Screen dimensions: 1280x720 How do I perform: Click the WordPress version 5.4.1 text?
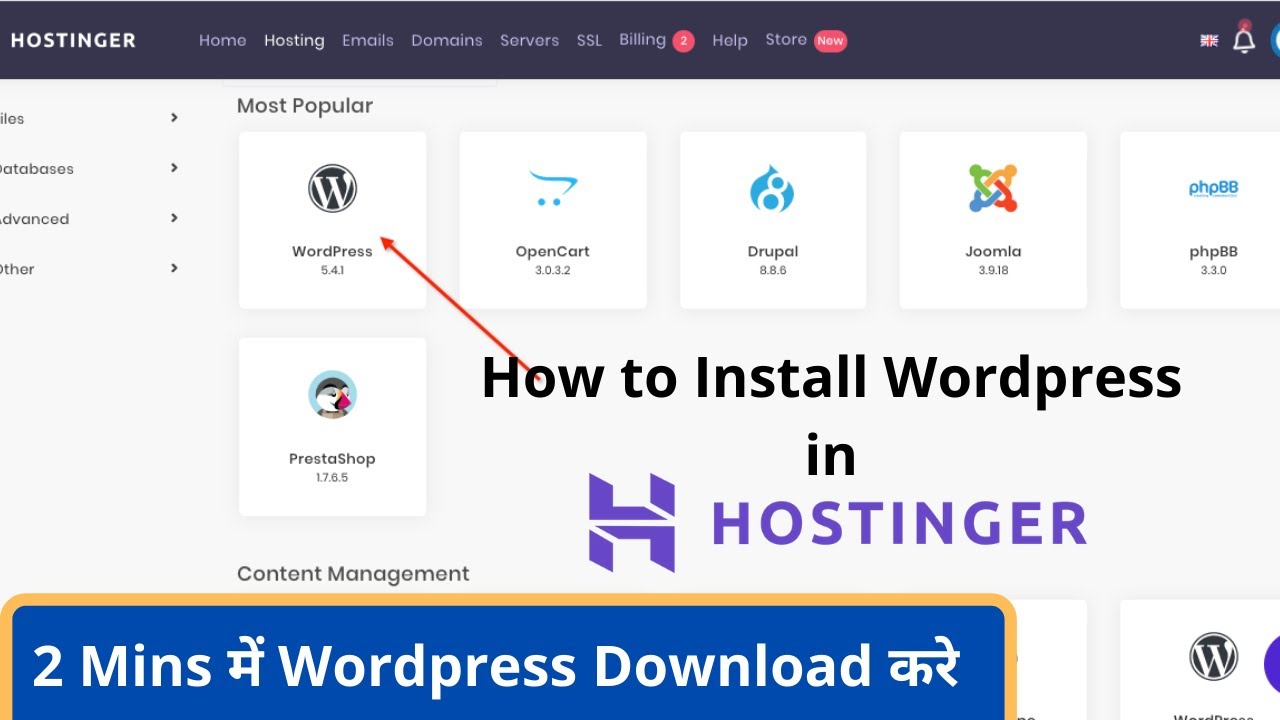[x=332, y=271]
